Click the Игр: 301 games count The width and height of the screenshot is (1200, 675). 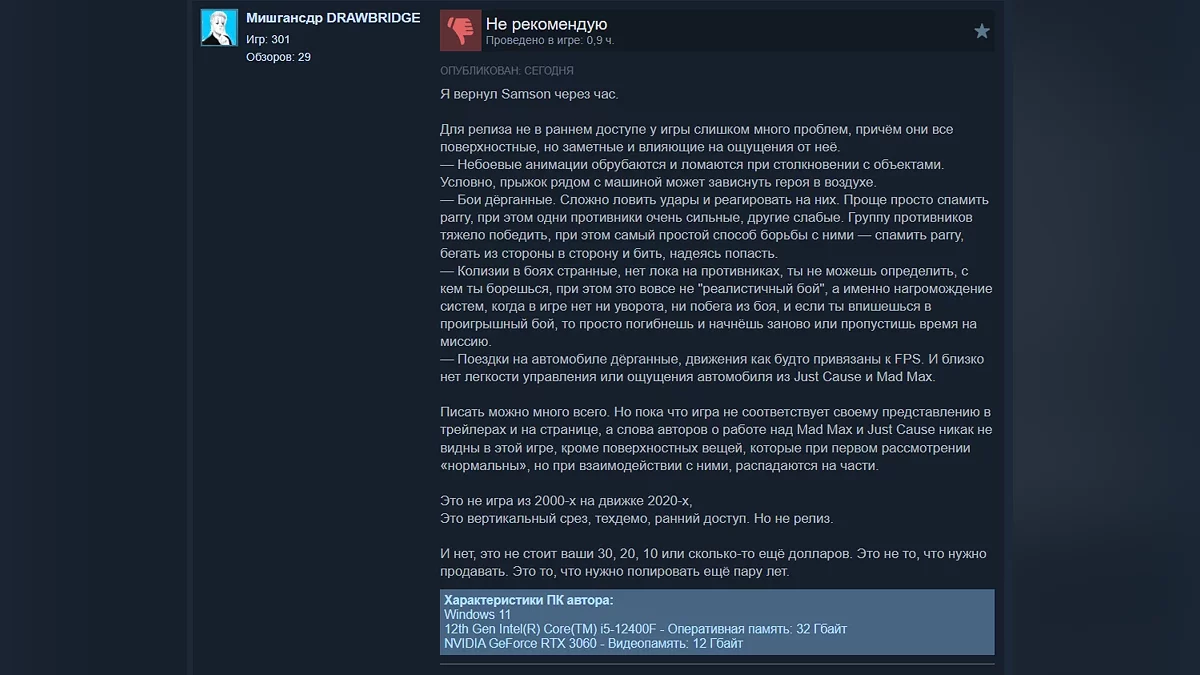[268, 39]
